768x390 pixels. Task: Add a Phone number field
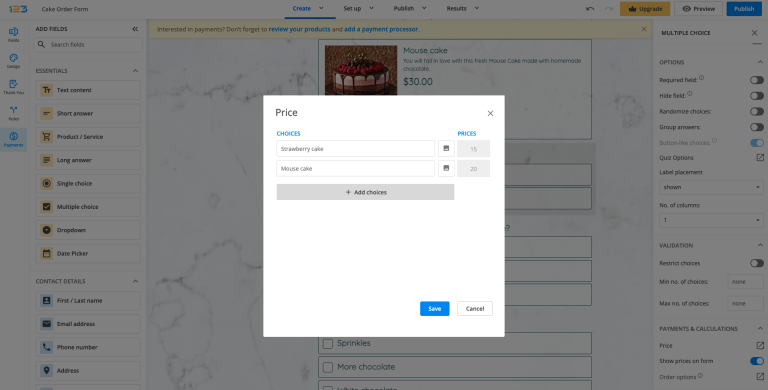pyautogui.click(x=88, y=347)
